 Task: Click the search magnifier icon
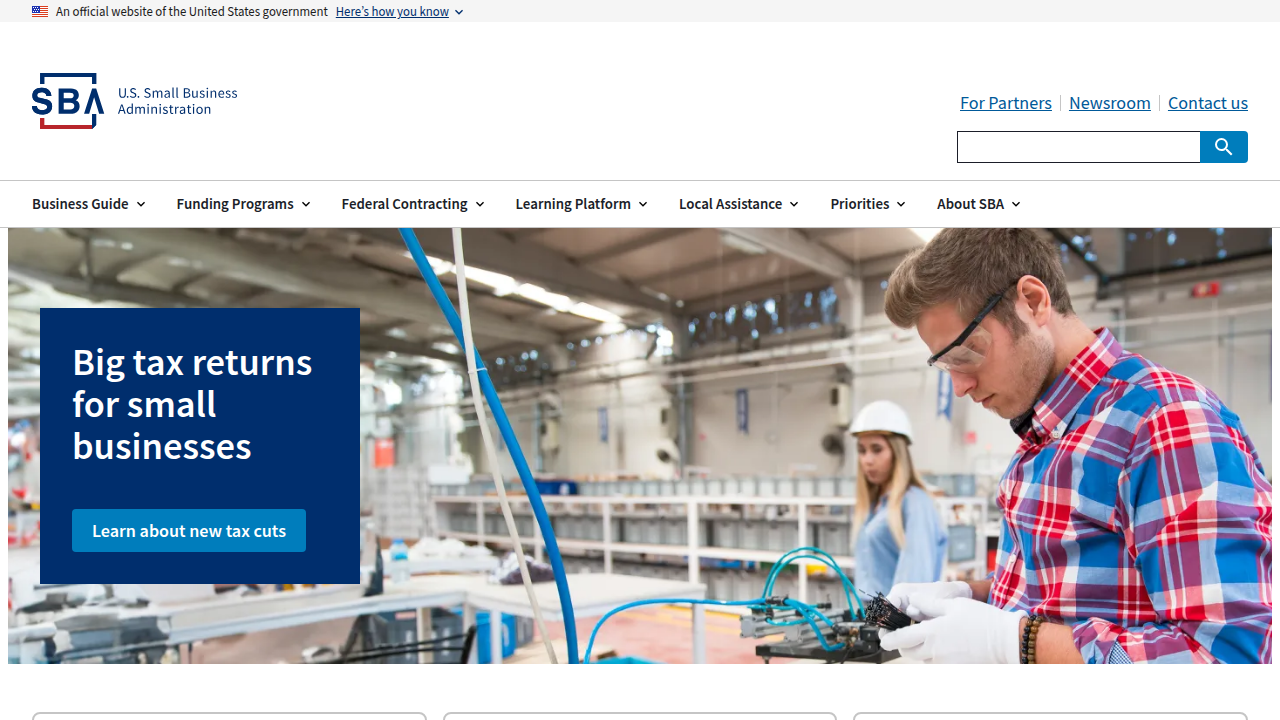[x=1223, y=146]
